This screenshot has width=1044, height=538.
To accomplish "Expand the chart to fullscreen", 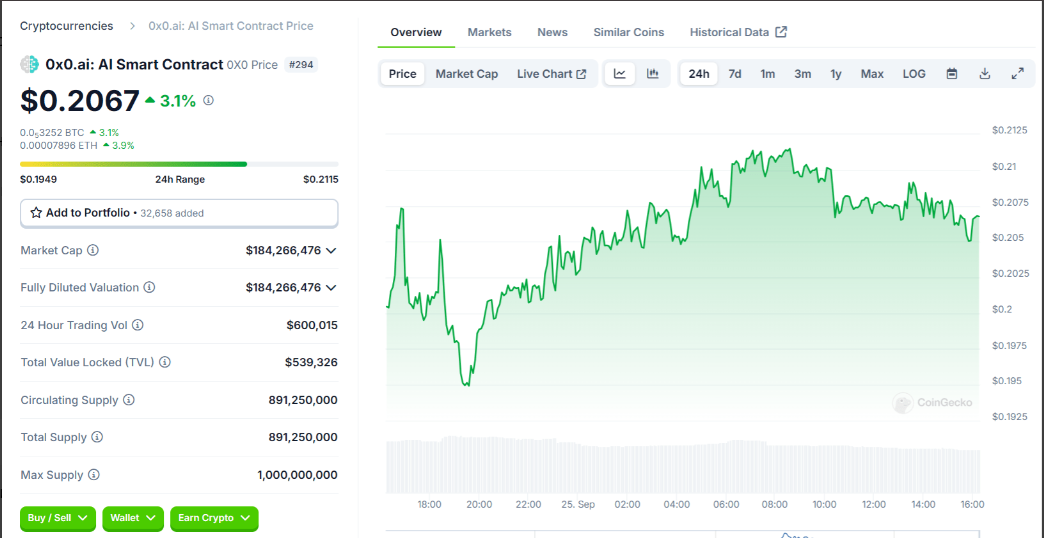I will [x=1017, y=74].
